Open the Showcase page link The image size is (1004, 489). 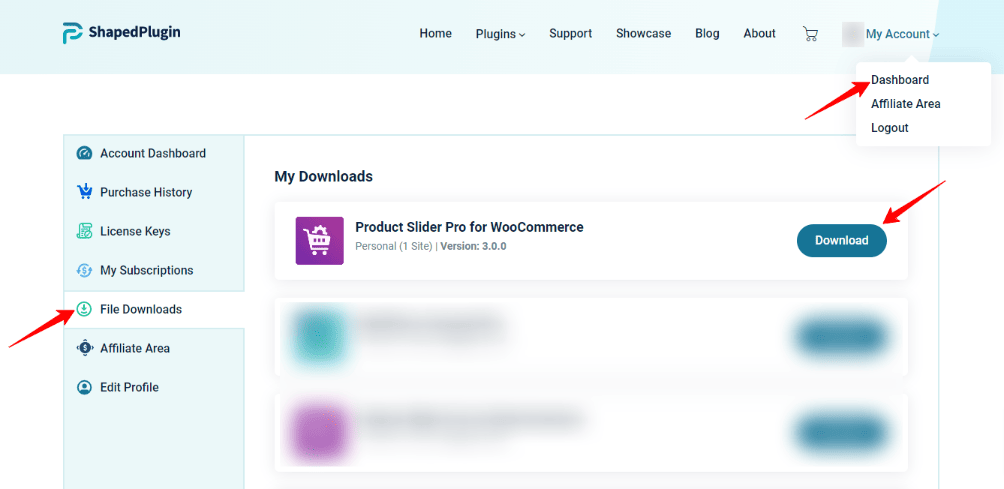click(643, 34)
